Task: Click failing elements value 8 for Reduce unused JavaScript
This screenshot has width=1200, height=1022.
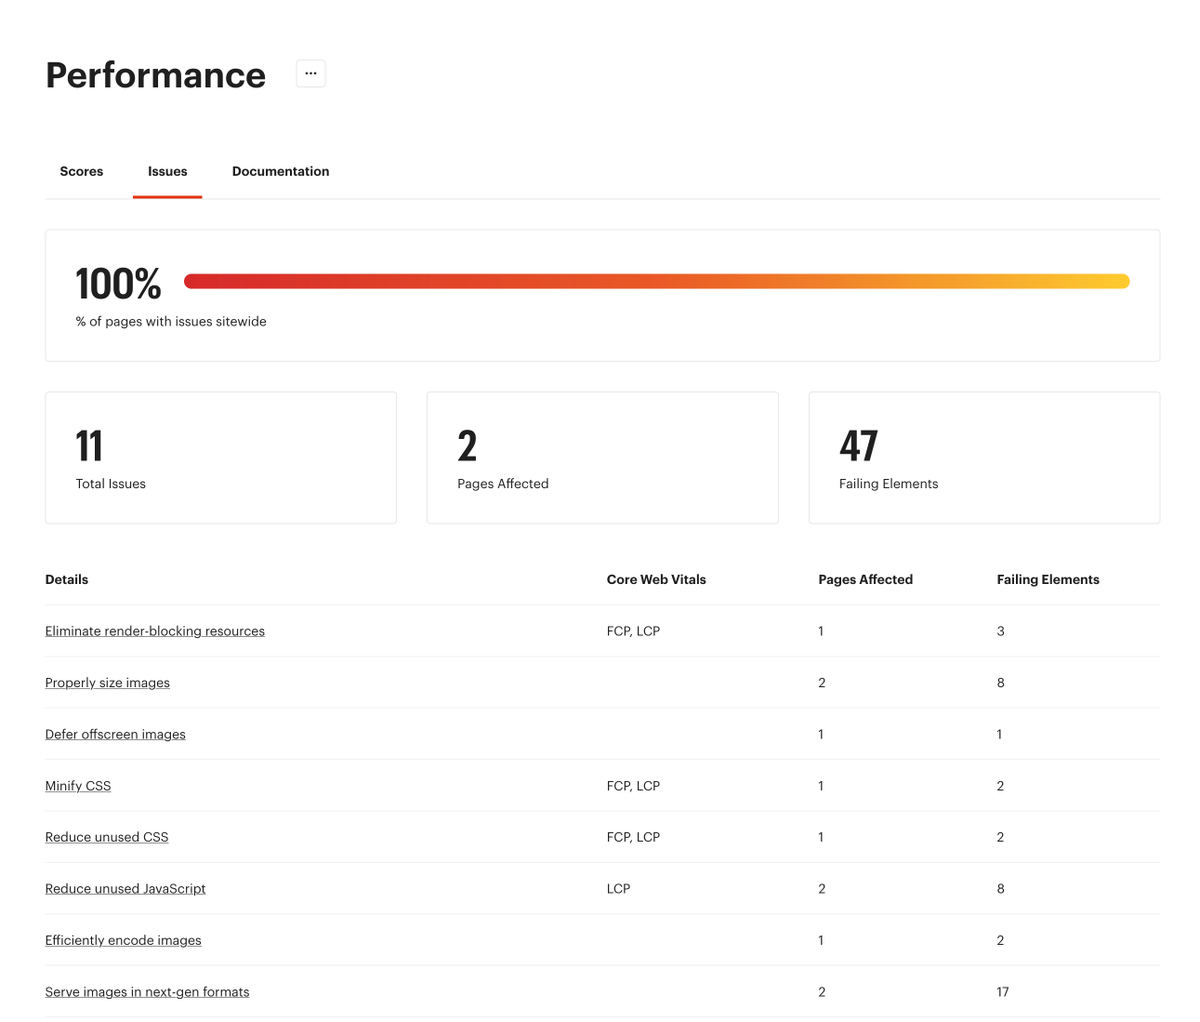Action: (x=1001, y=889)
